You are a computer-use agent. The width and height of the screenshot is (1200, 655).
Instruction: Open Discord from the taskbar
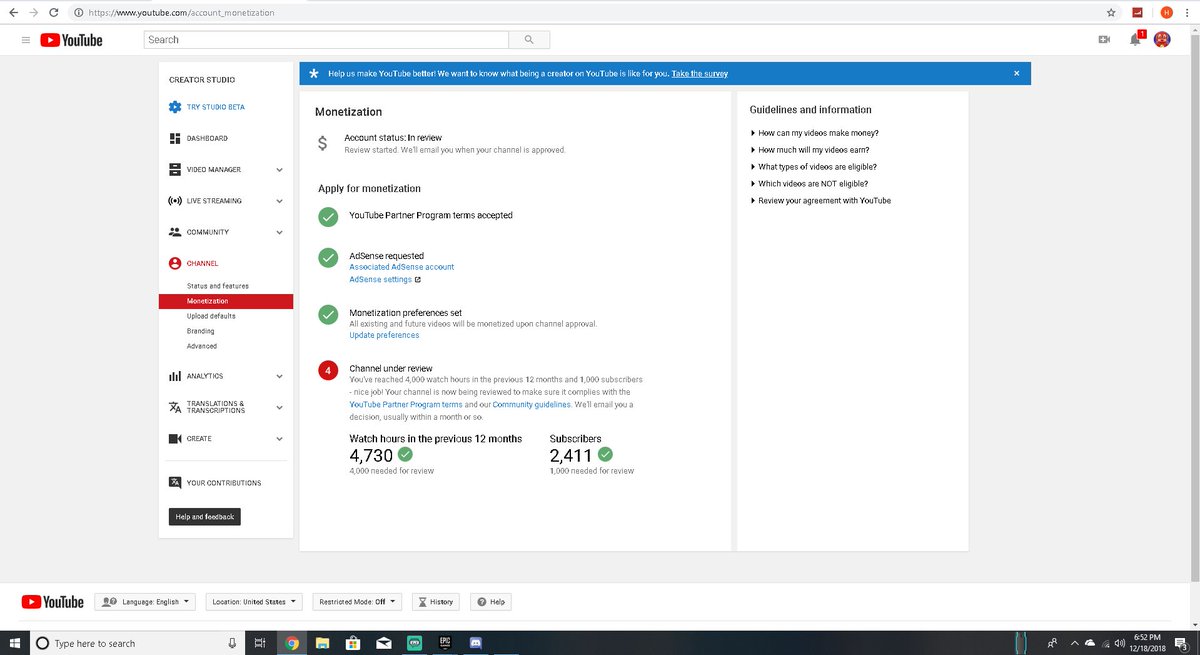[x=477, y=643]
